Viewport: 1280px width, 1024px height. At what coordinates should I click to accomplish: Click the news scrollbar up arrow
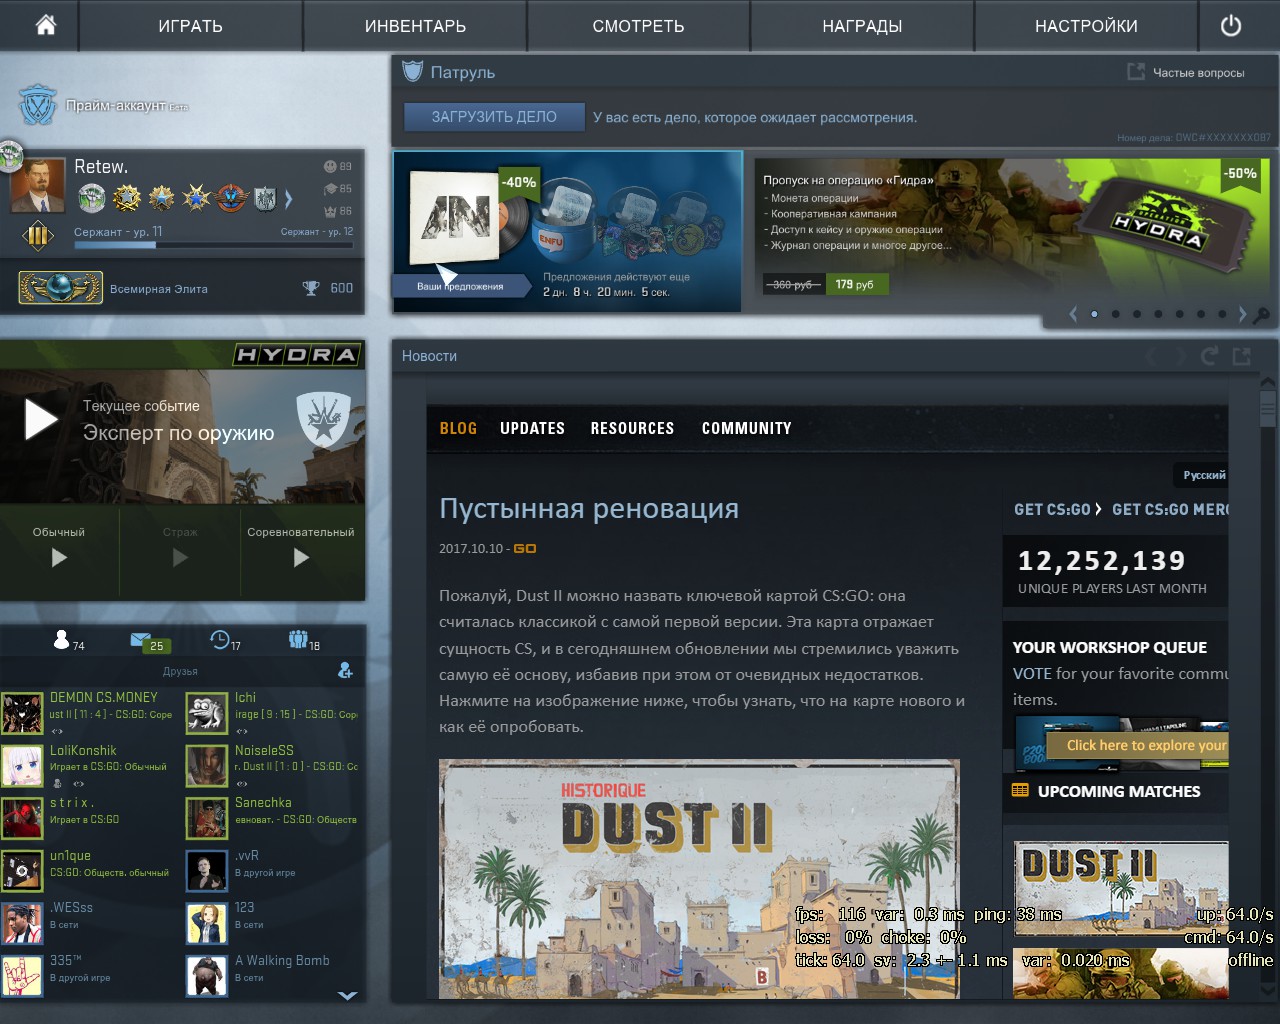click(1268, 382)
